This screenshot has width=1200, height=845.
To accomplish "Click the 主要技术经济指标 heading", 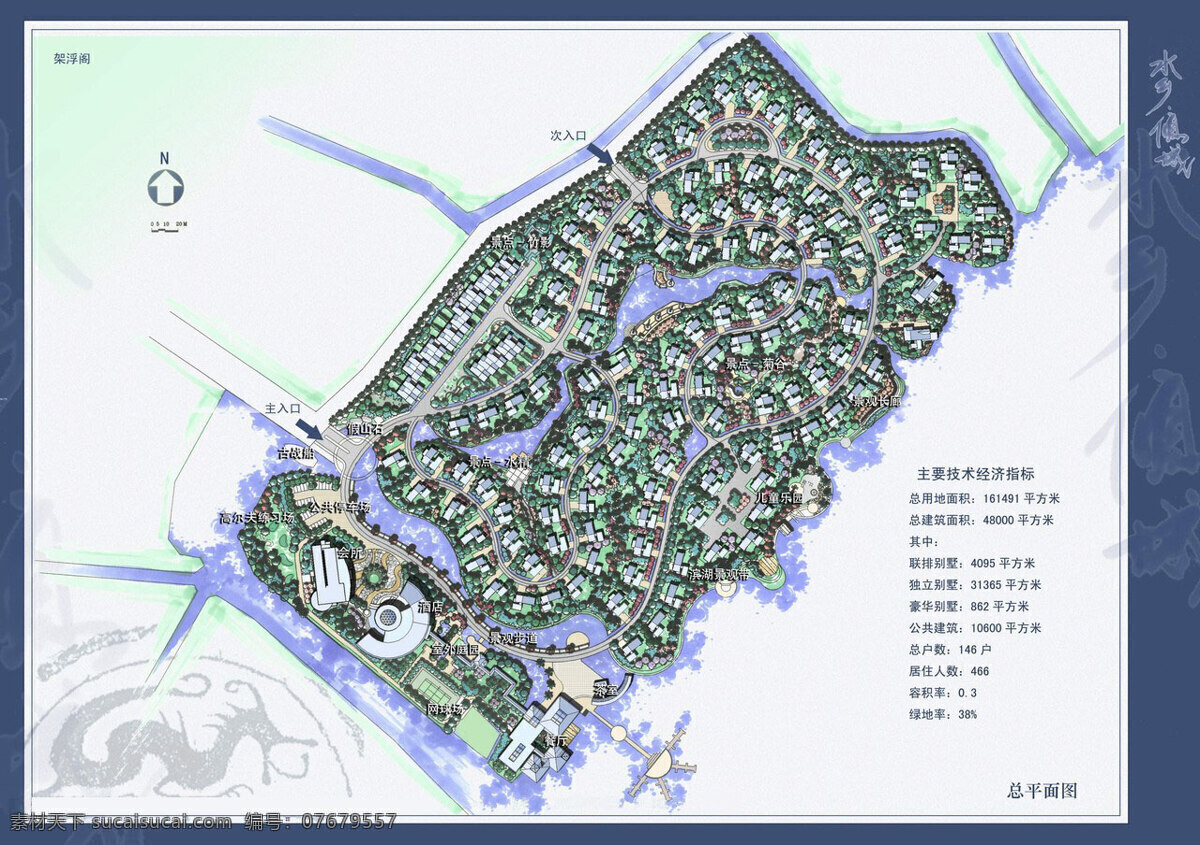I will point(976,474).
